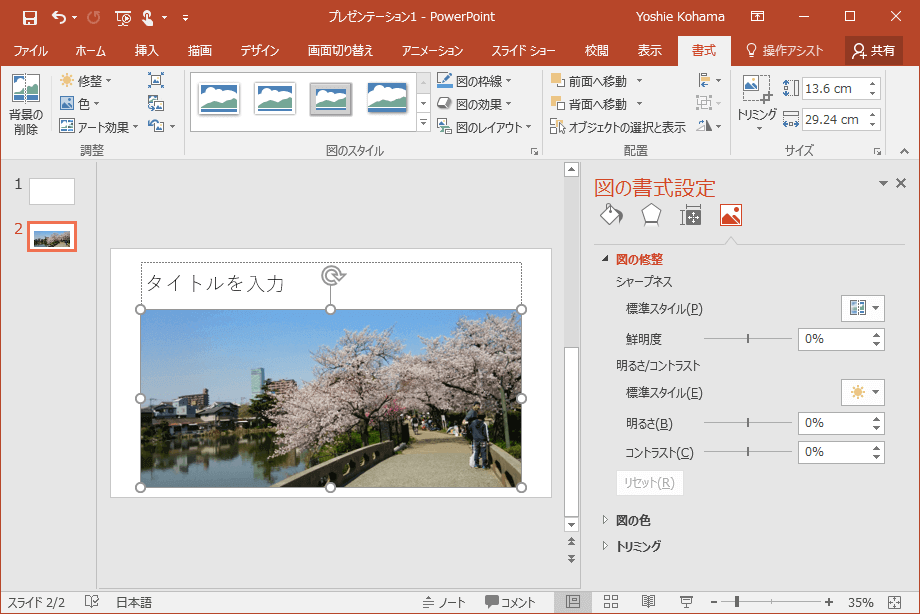The image size is (920, 614).
Task: Click the Save icon in quick access toolbar
Action: click(x=29, y=17)
